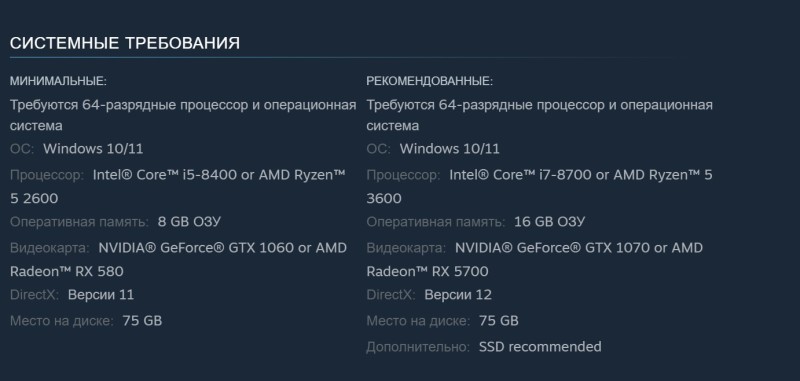Click minimum Оперативная память label
This screenshot has width=800, height=381.
coord(79,222)
